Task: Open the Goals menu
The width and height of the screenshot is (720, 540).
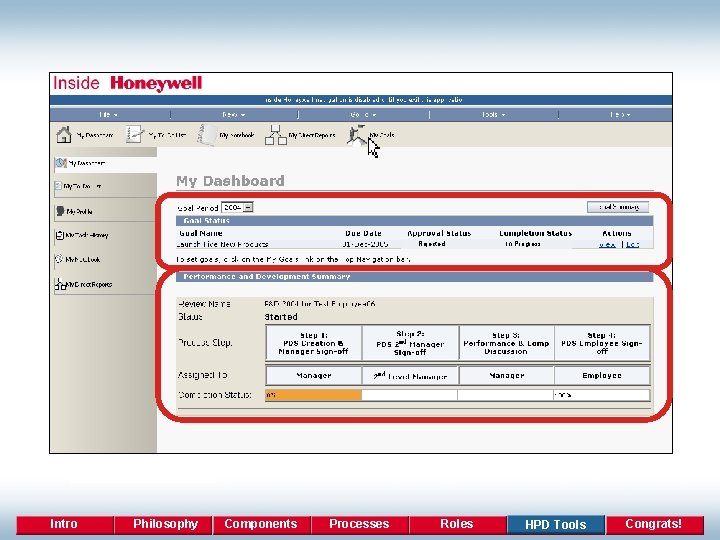Action: click(x=363, y=114)
